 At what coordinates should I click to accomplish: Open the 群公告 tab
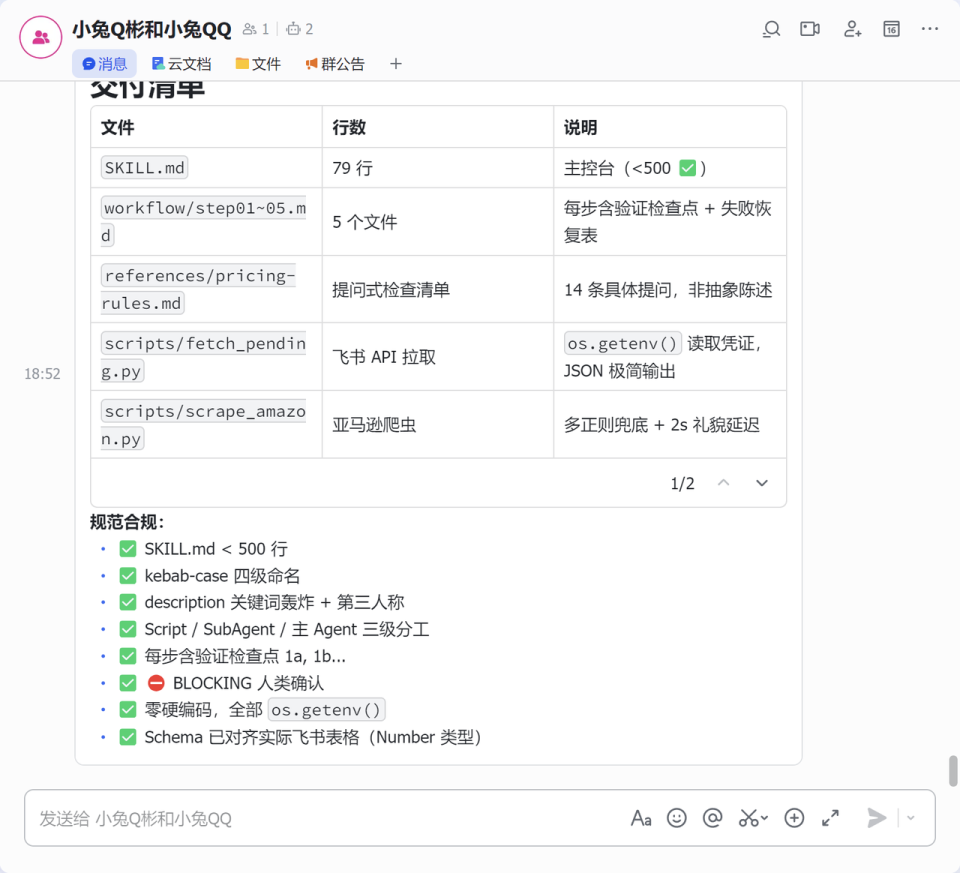(334, 63)
